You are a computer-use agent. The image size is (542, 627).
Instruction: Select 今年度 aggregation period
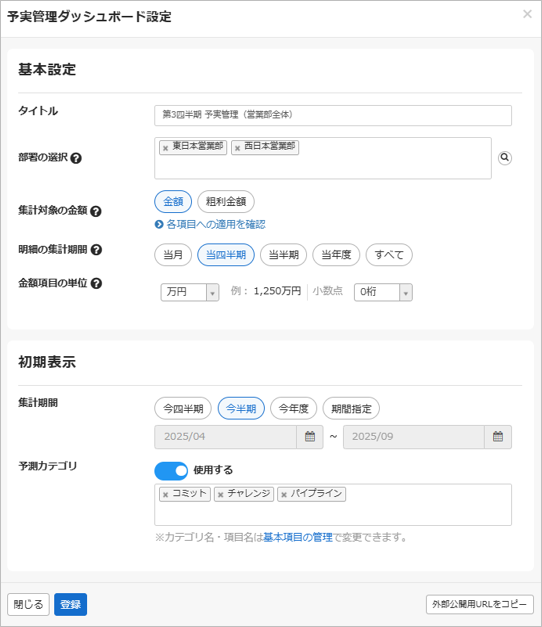294,408
